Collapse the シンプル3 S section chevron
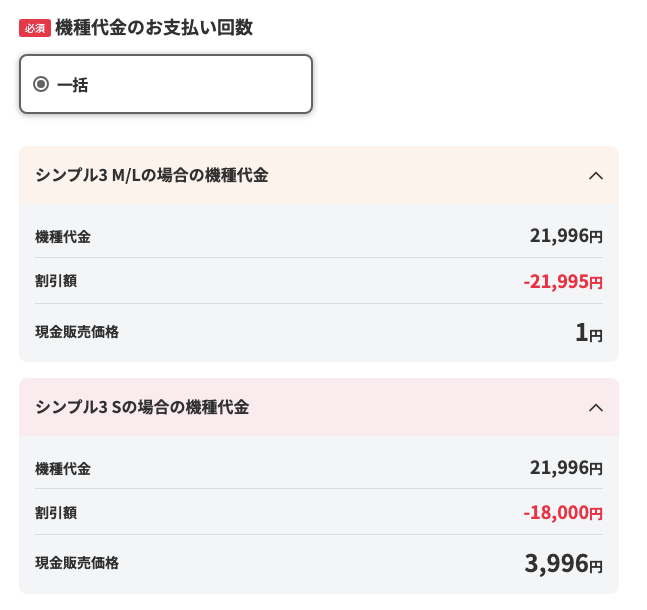Screen dimensions: 647x610 tap(596, 407)
